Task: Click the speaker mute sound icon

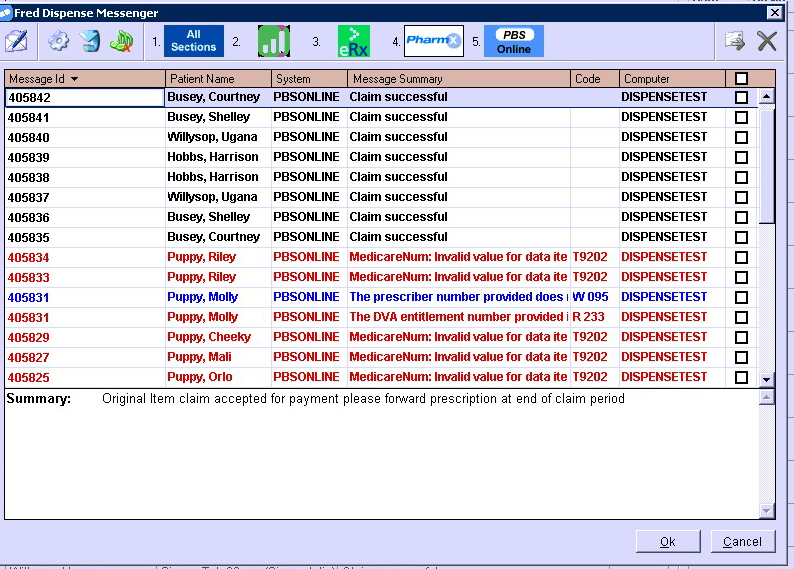Action: click(x=122, y=41)
